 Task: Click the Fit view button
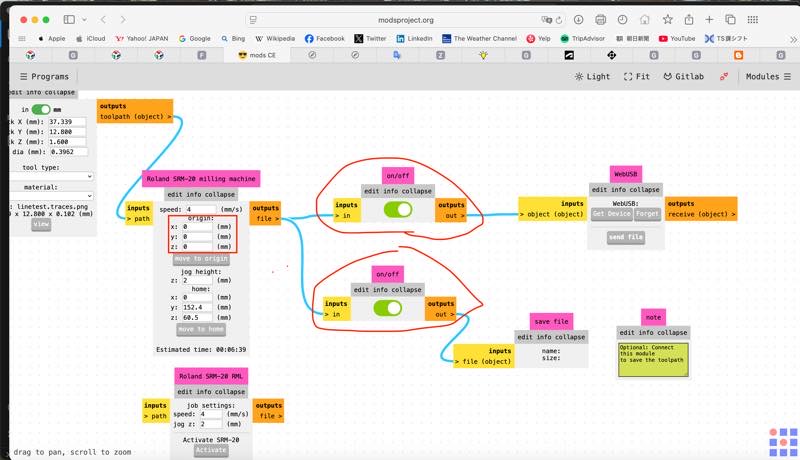(637, 76)
